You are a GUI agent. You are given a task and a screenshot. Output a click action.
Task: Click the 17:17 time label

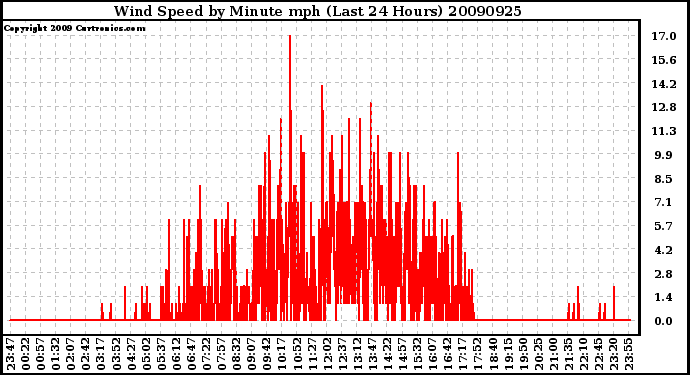pos(462,354)
